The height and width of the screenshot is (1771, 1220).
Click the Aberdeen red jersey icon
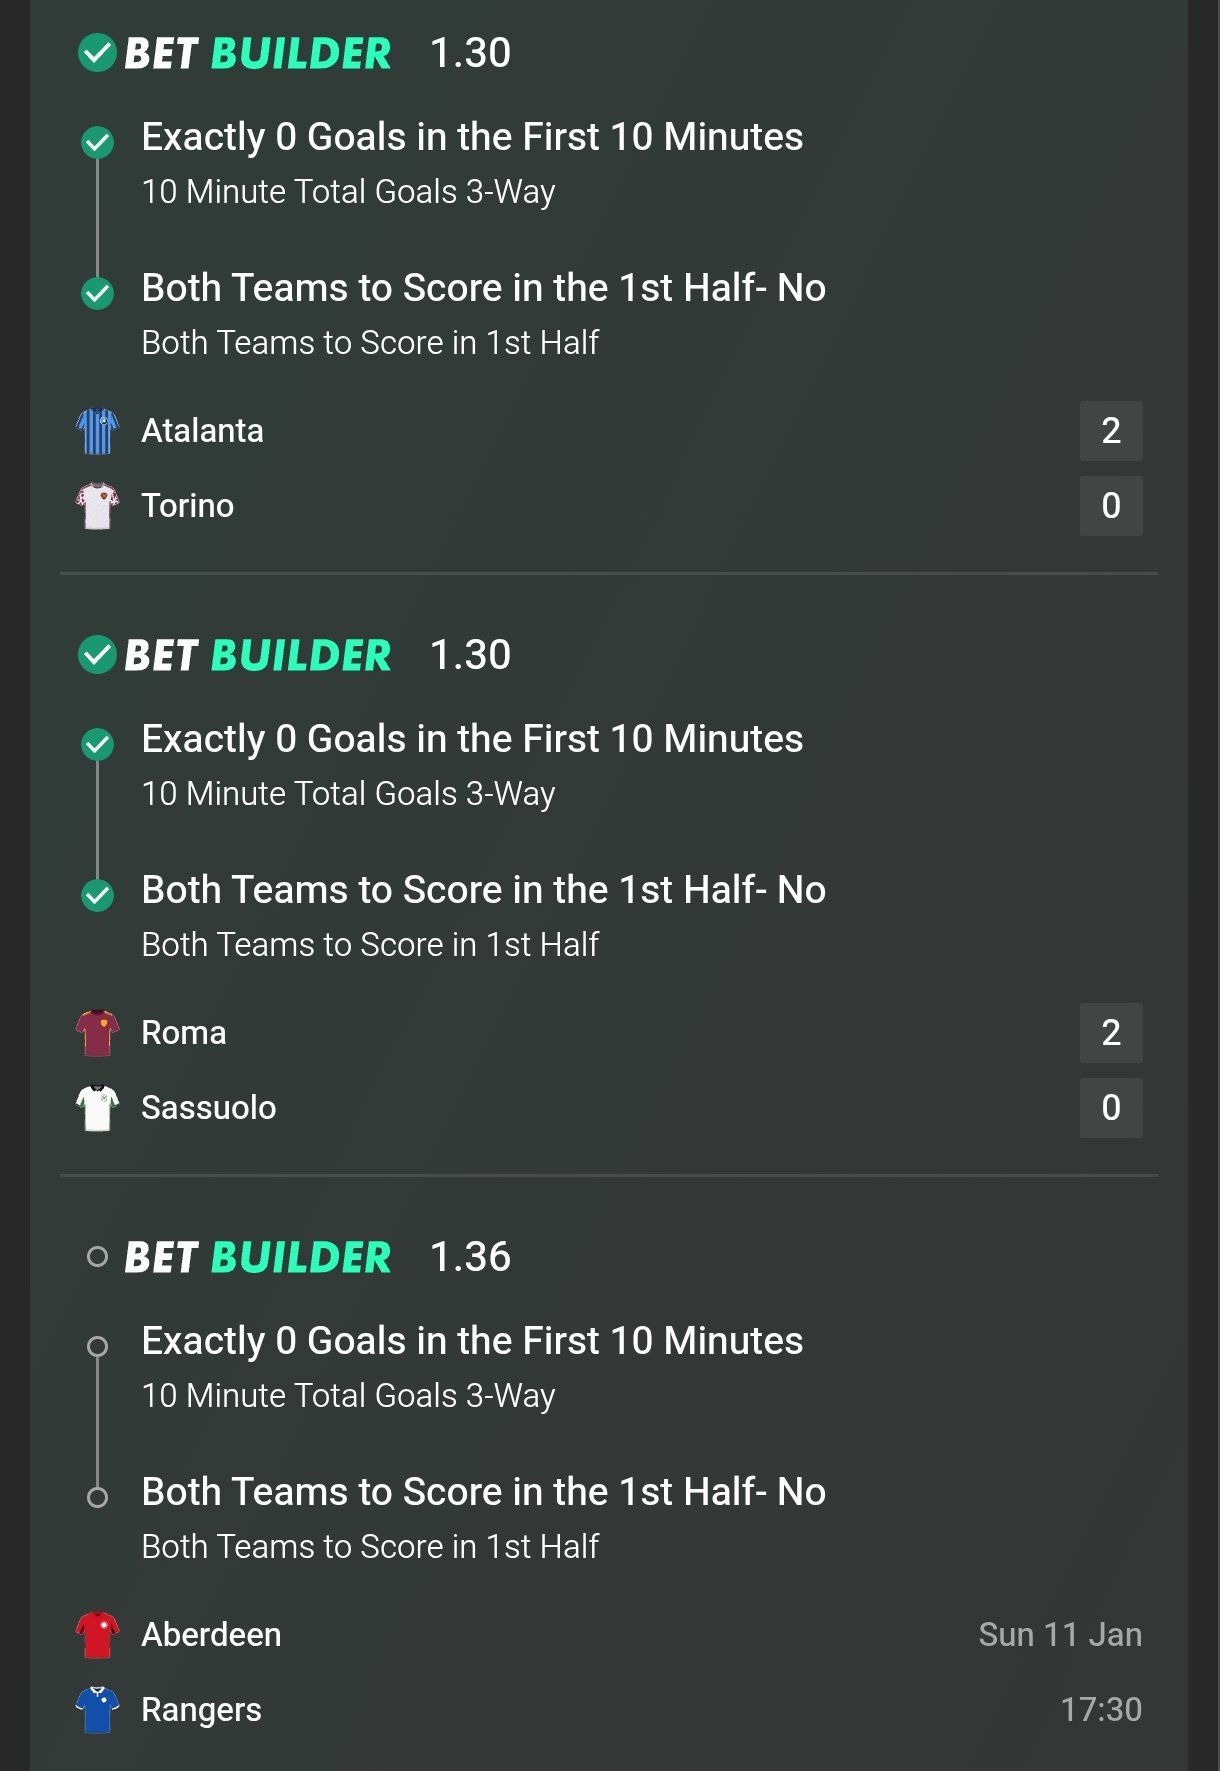coord(97,1635)
